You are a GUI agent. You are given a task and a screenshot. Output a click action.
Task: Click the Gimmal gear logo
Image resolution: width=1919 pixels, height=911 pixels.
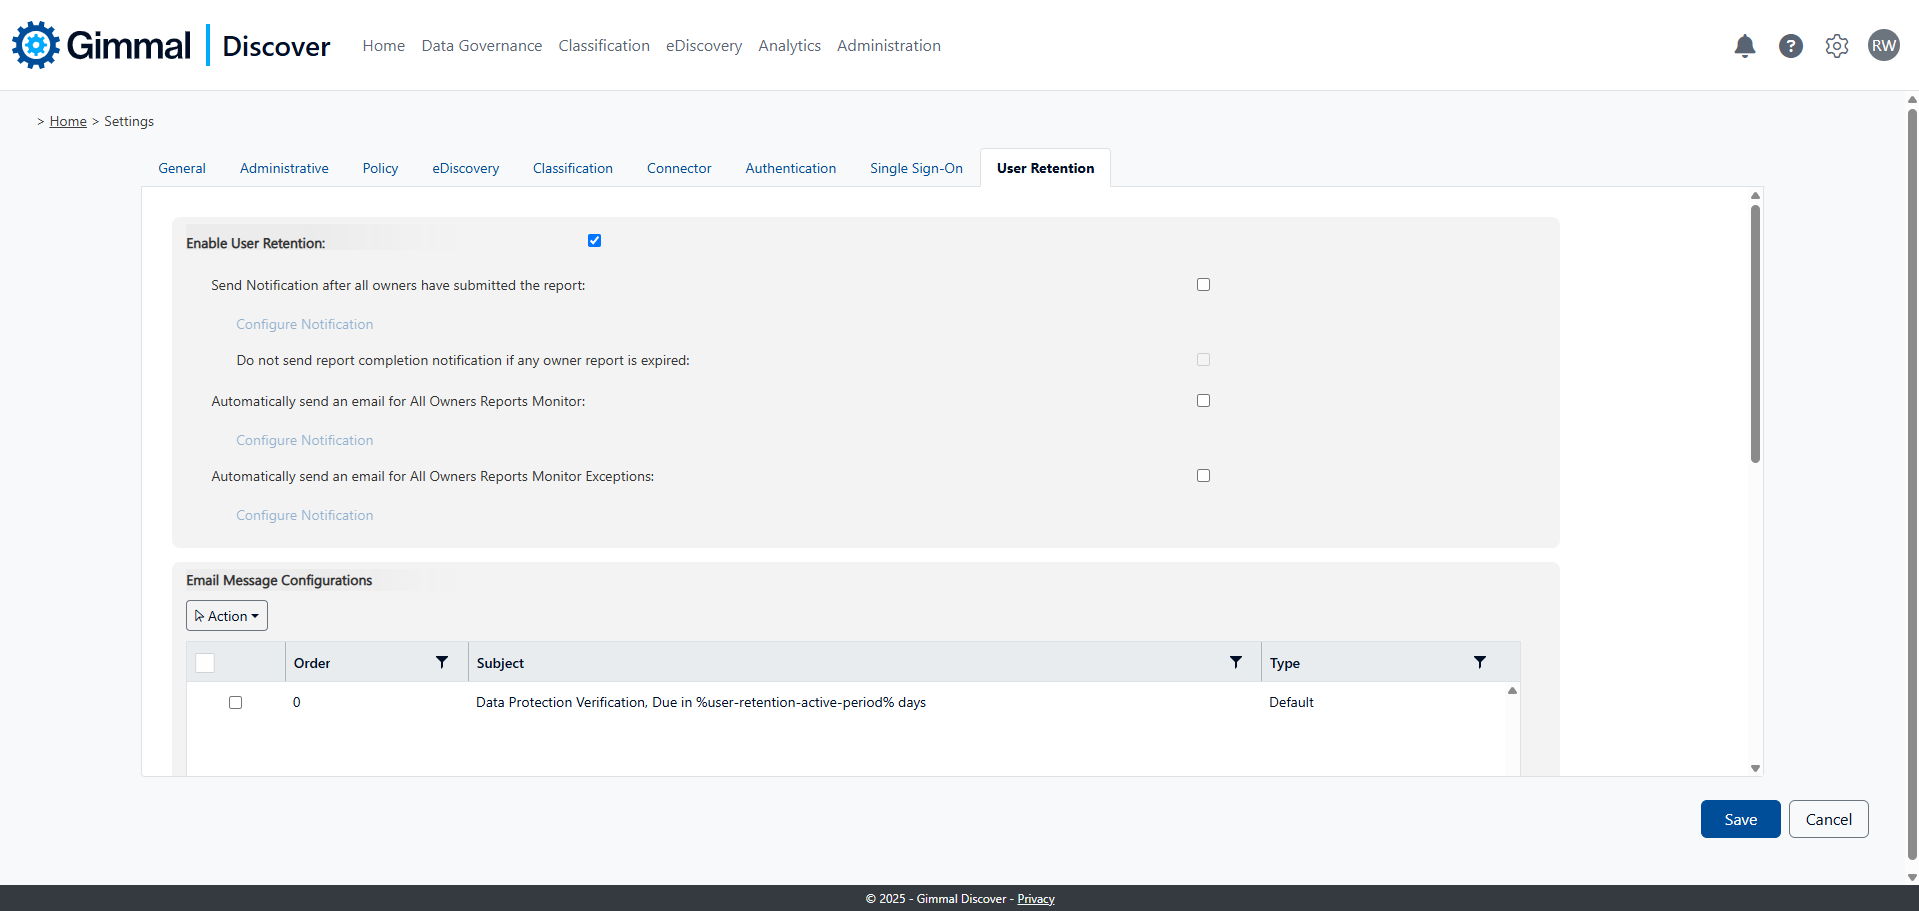[36, 45]
